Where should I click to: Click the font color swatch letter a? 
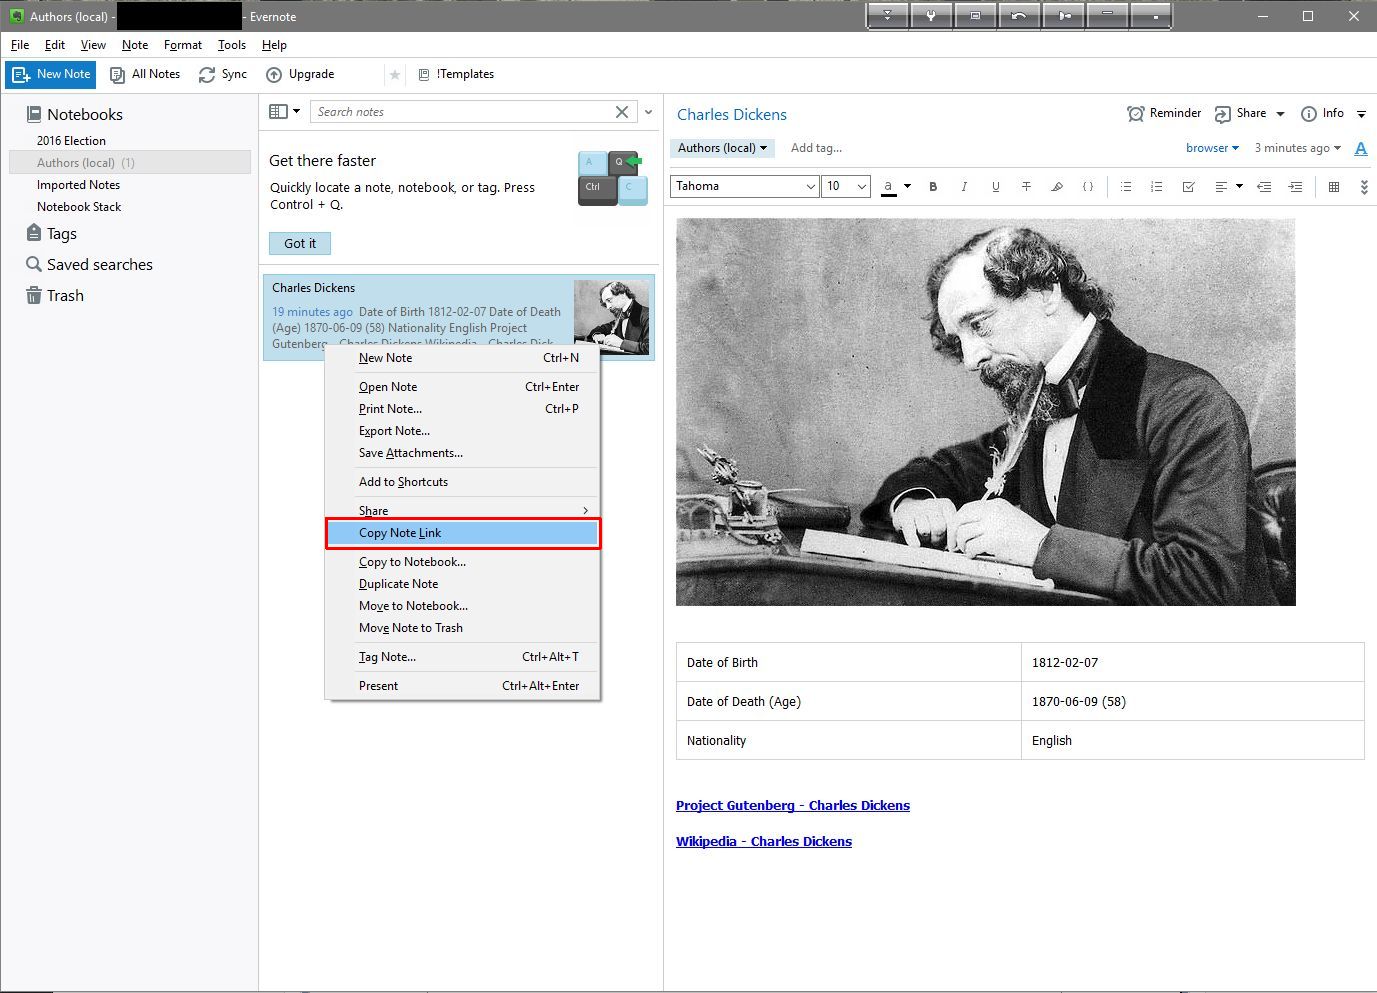click(888, 187)
